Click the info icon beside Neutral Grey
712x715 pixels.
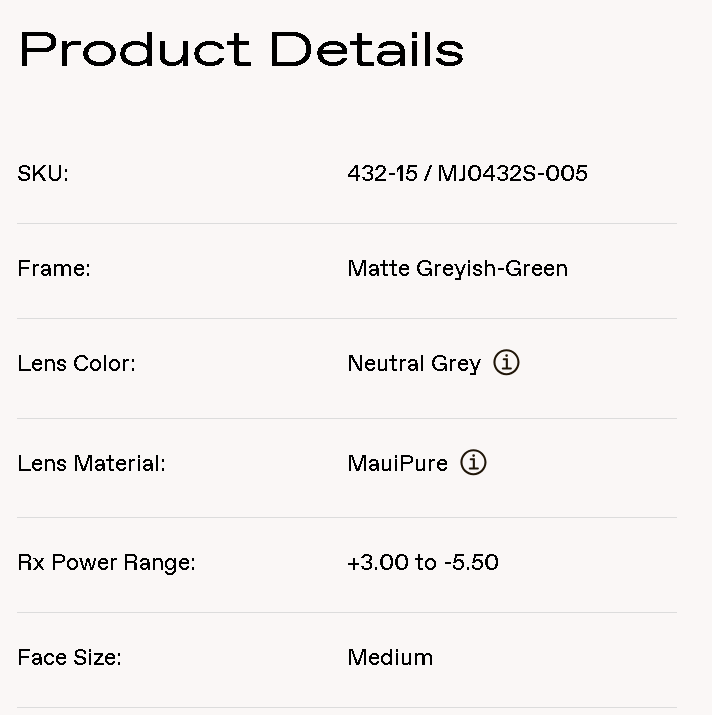click(x=507, y=363)
